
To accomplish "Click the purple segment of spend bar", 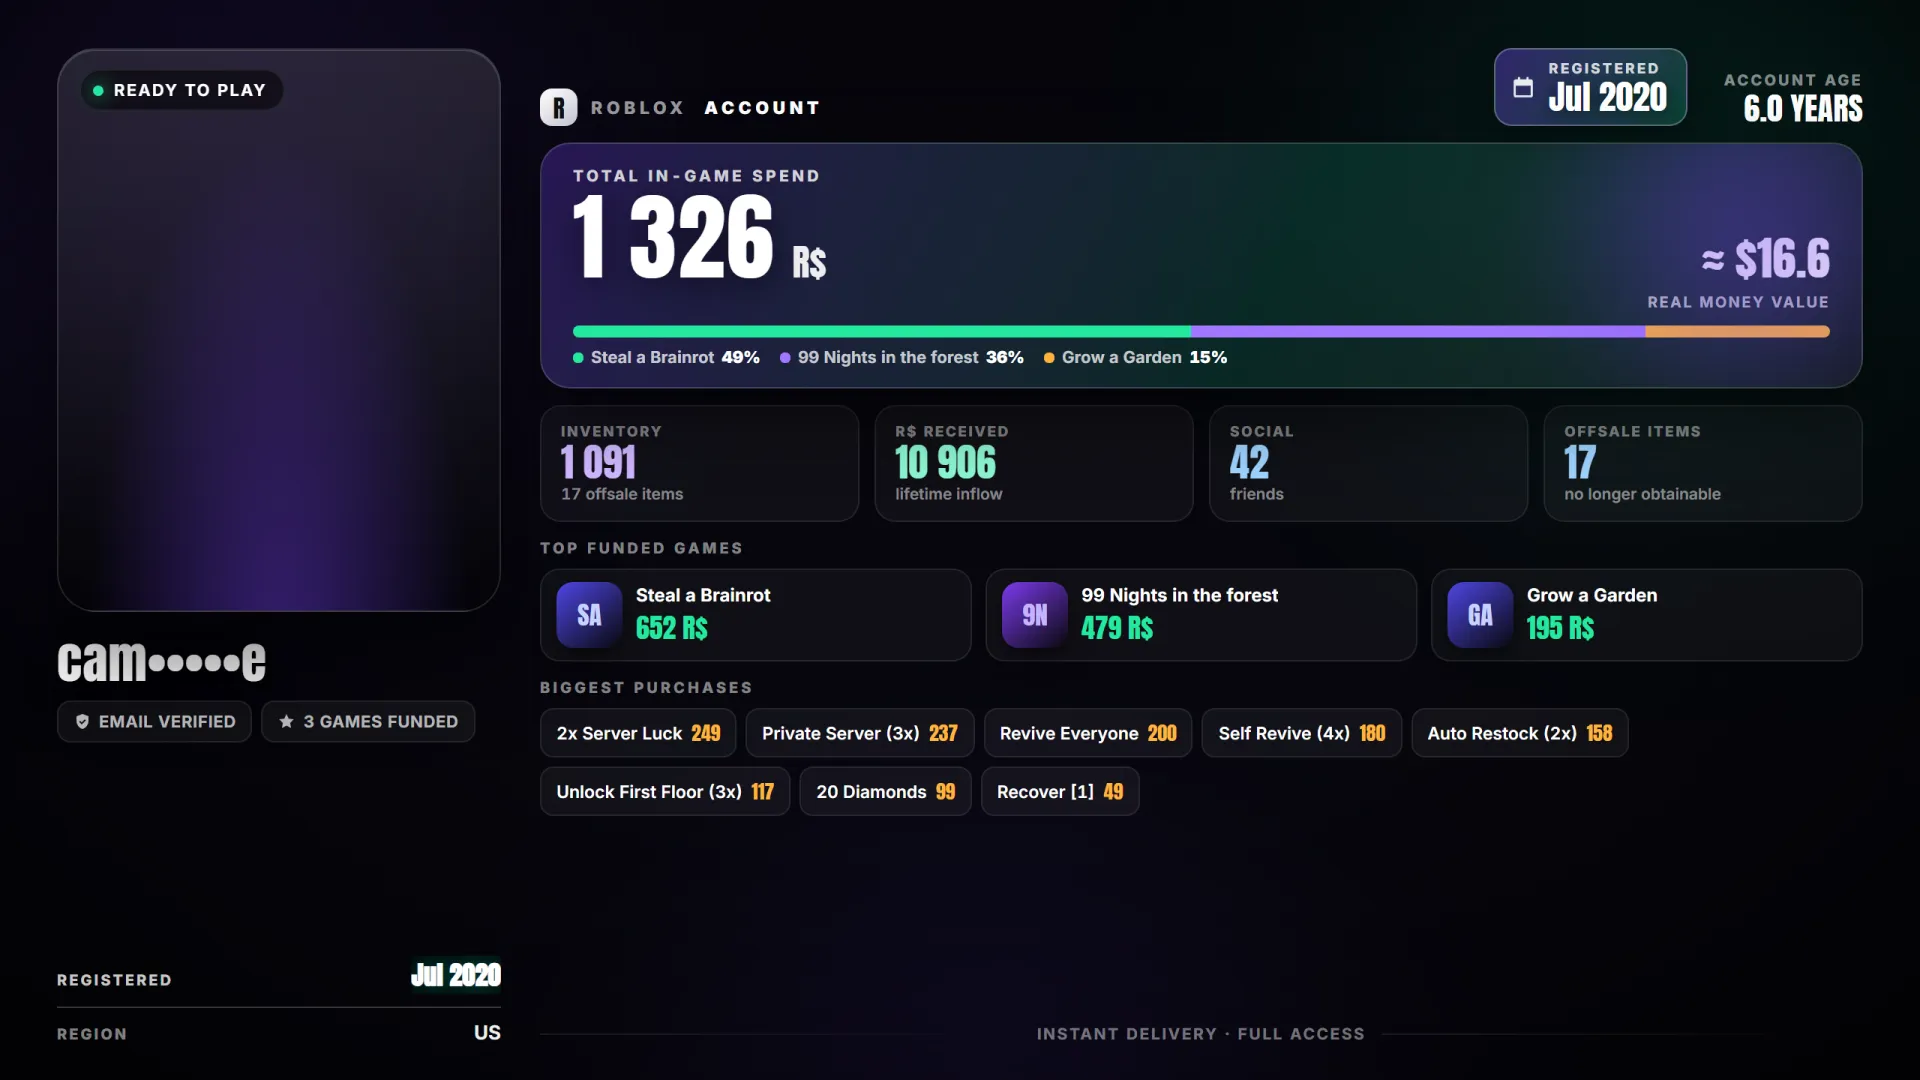I will coord(1417,331).
